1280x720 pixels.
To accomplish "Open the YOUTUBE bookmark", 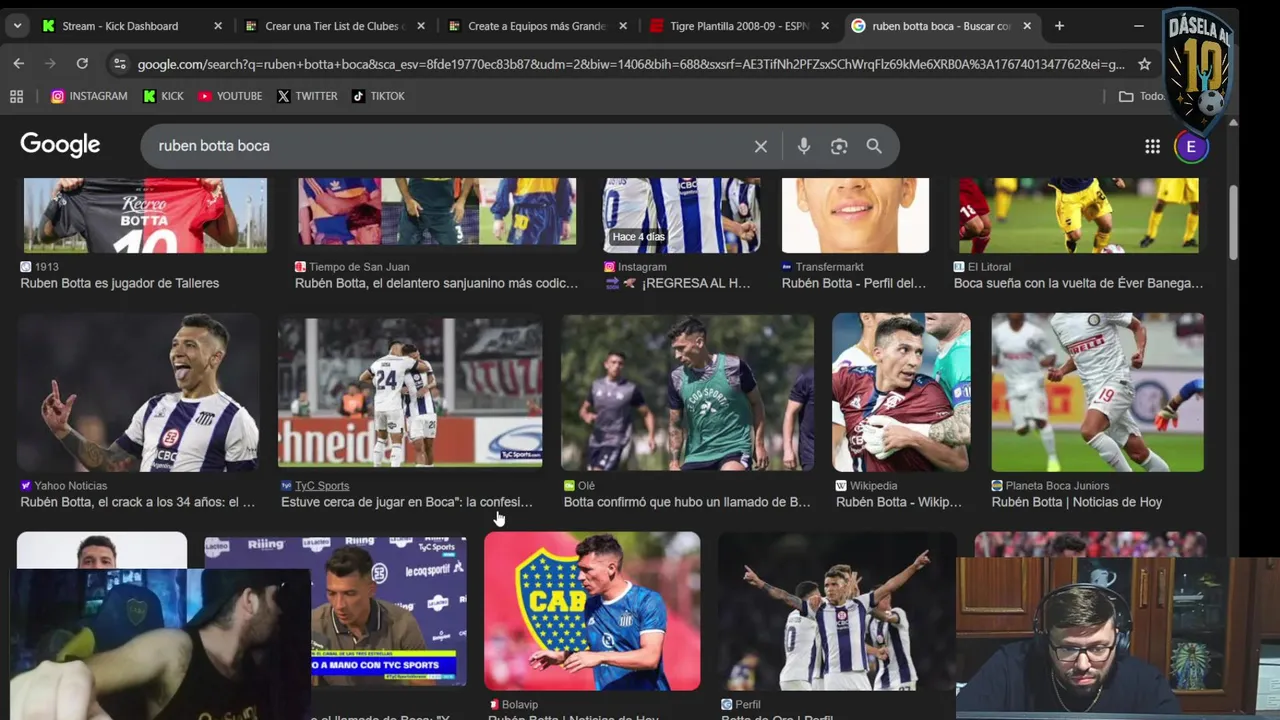I will (230, 96).
